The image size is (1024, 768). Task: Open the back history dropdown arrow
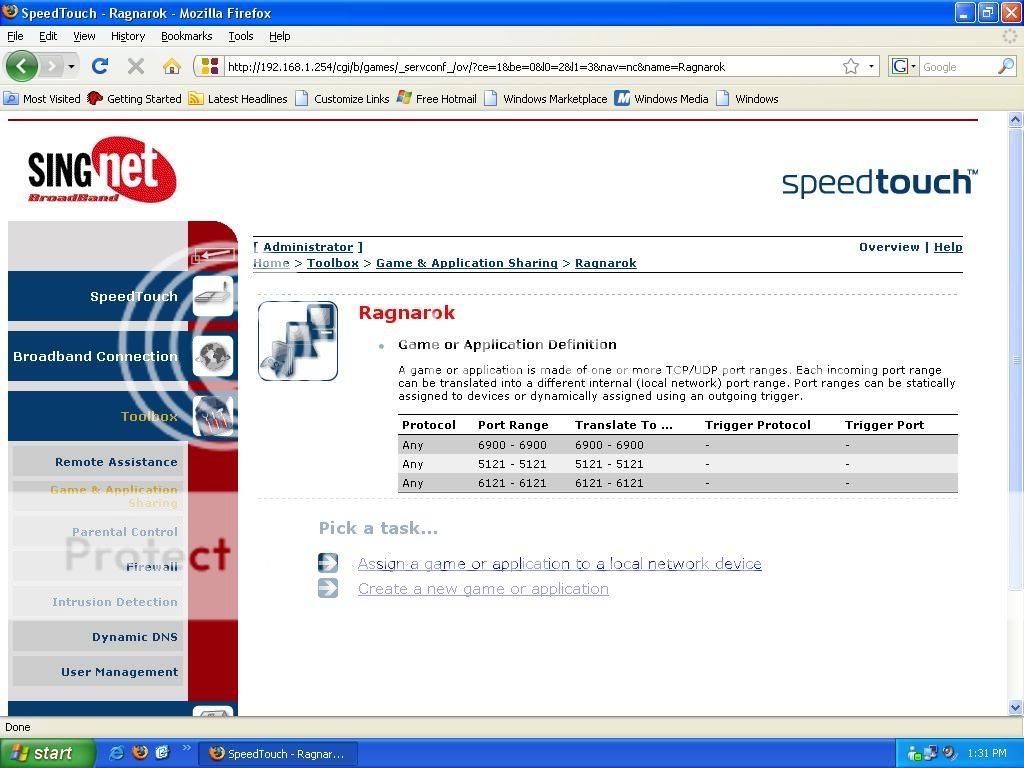[x=70, y=67]
